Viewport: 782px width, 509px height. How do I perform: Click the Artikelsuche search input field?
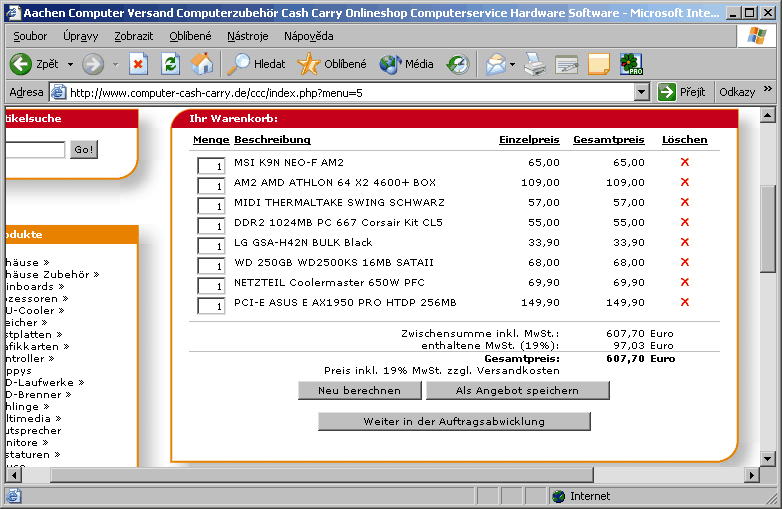tap(35, 150)
